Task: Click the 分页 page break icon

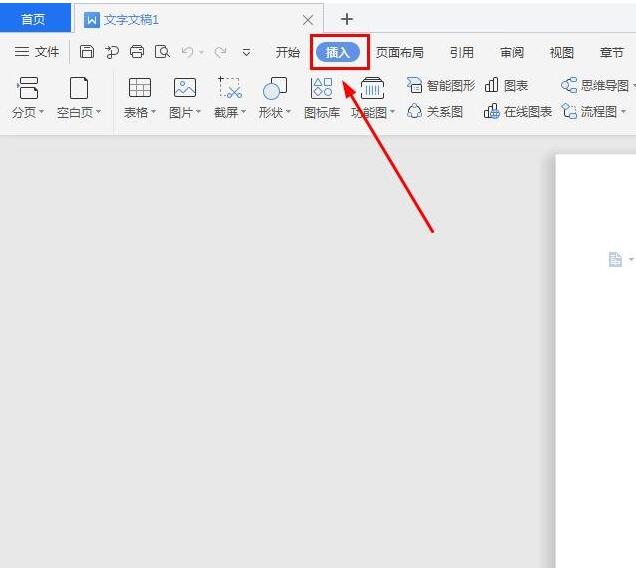Action: pos(28,88)
